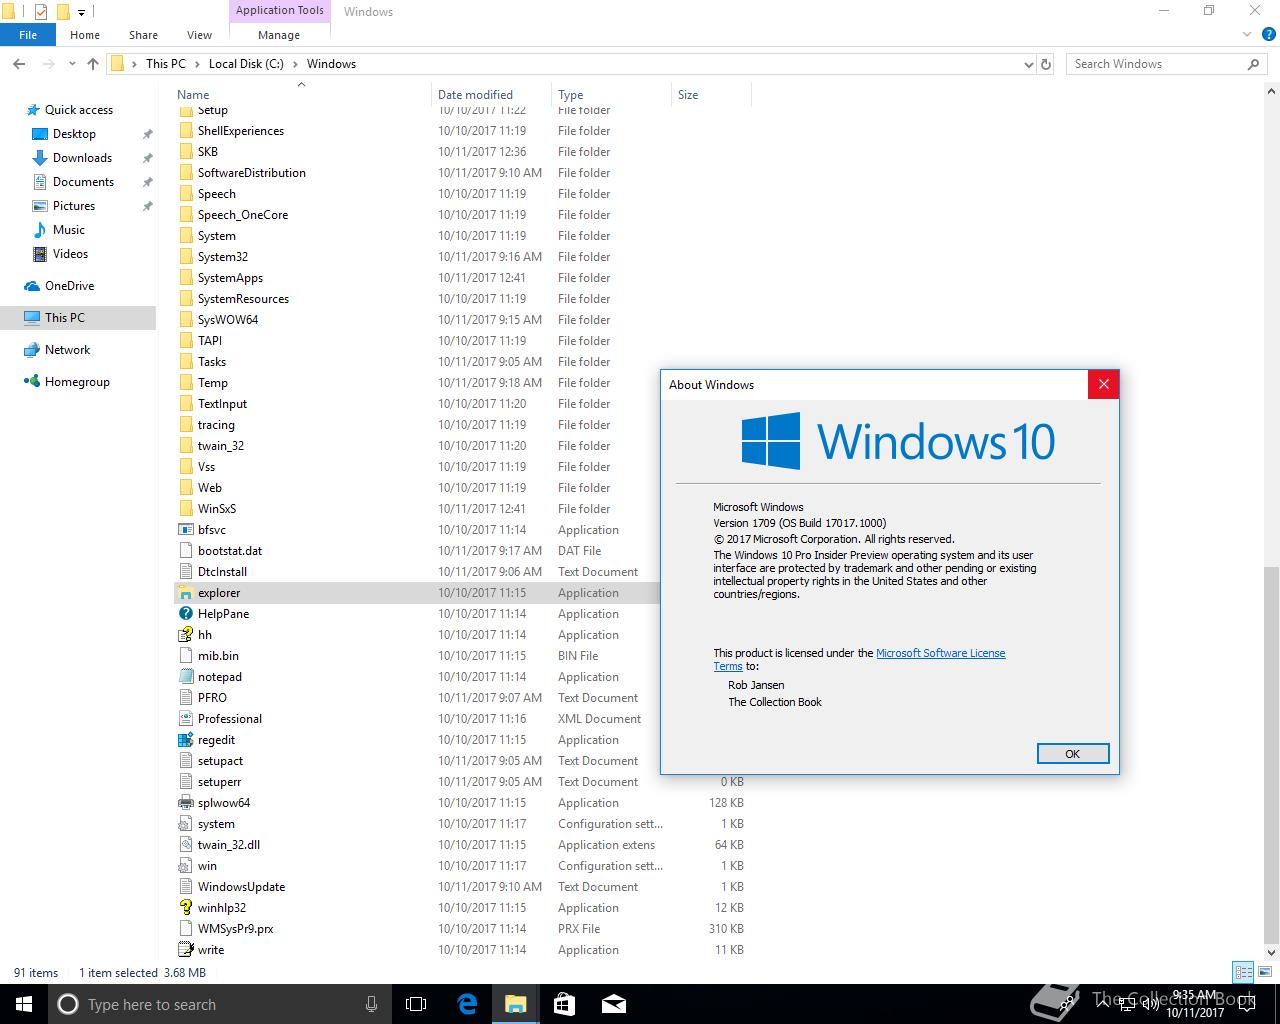
Task: Switch to the View ribbon tab
Action: pyautogui.click(x=199, y=35)
